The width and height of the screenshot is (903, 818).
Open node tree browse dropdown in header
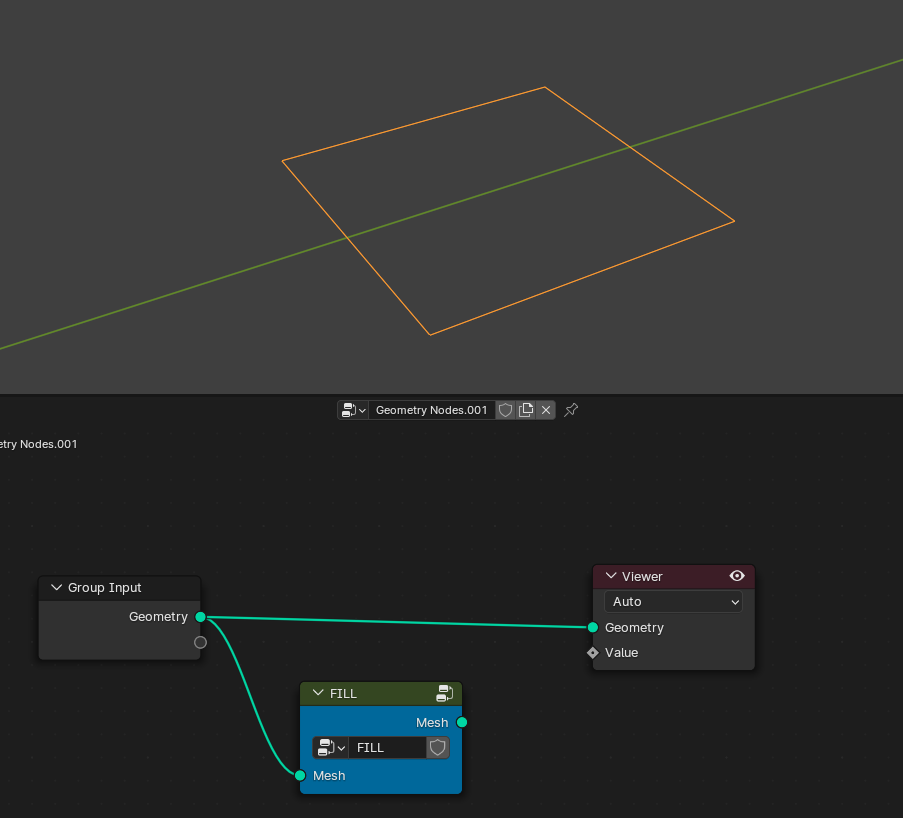coord(352,410)
